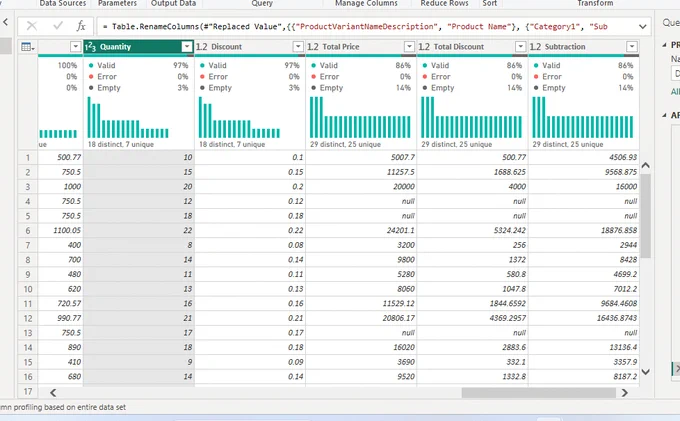This screenshot has height=421, width=680.
Task: Open the Quantity column filter dropdown
Action: click(187, 46)
